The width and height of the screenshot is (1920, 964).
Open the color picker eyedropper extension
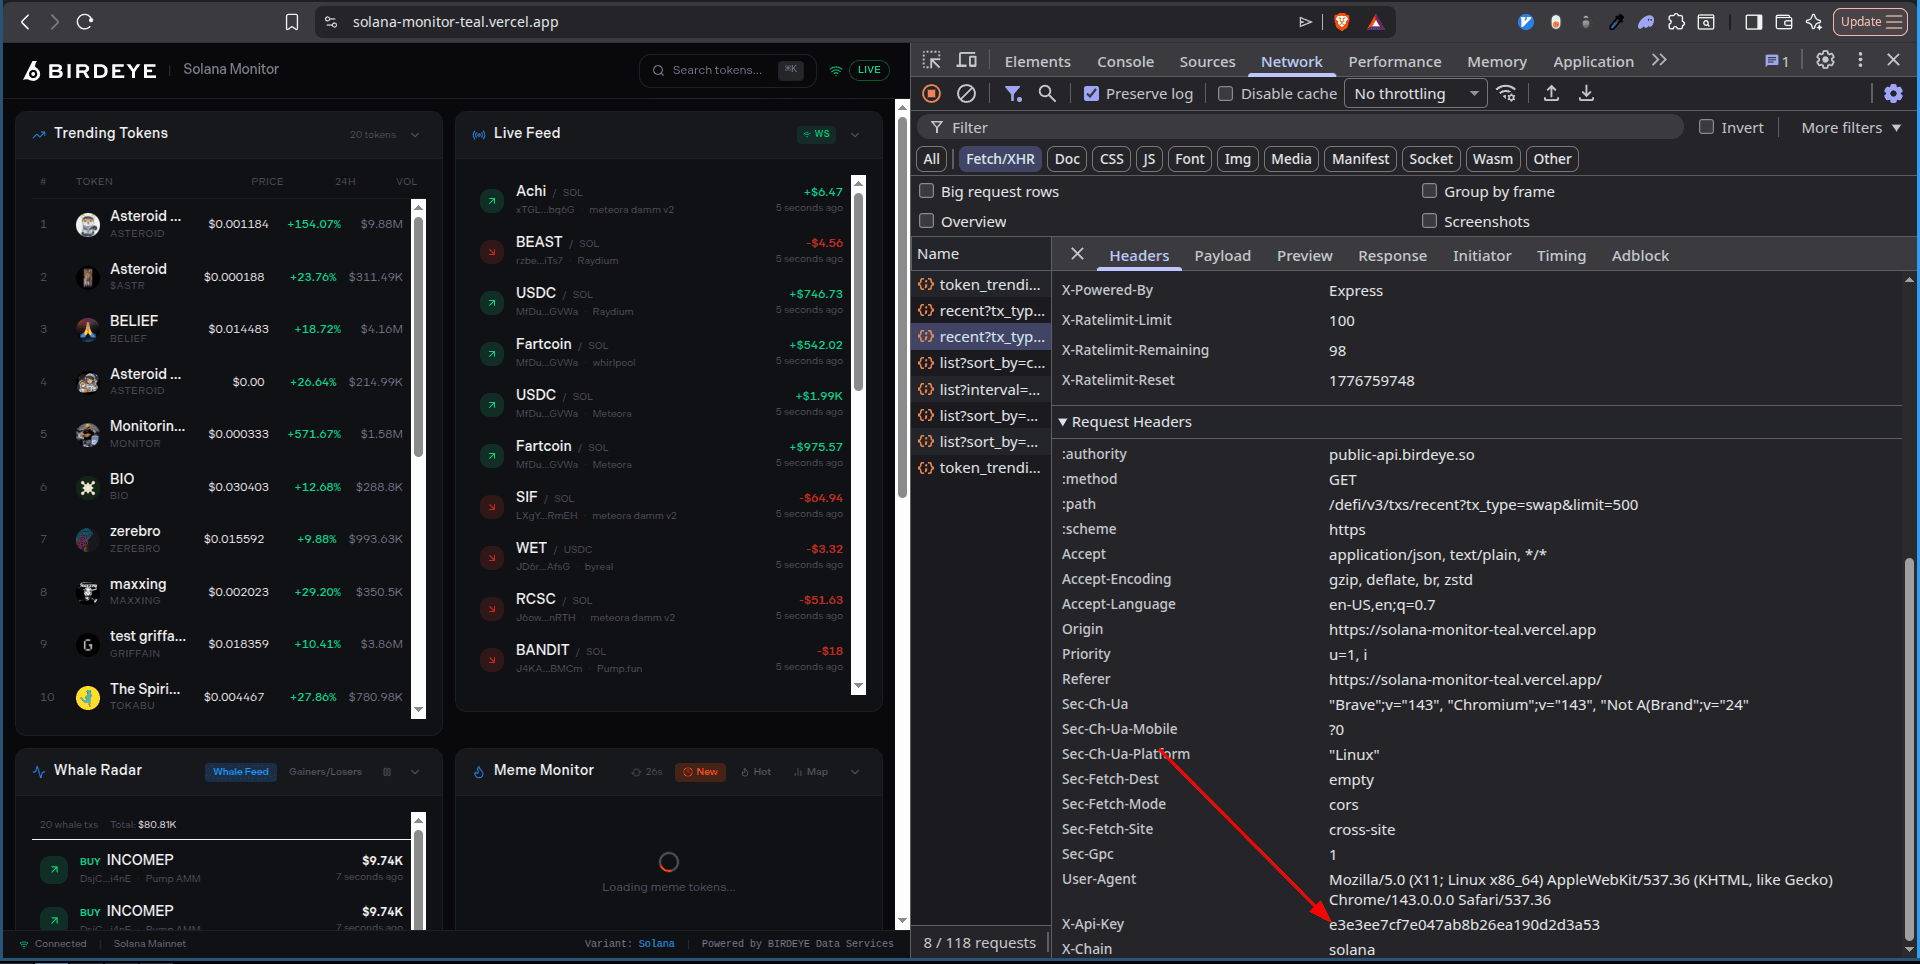[x=1616, y=22]
